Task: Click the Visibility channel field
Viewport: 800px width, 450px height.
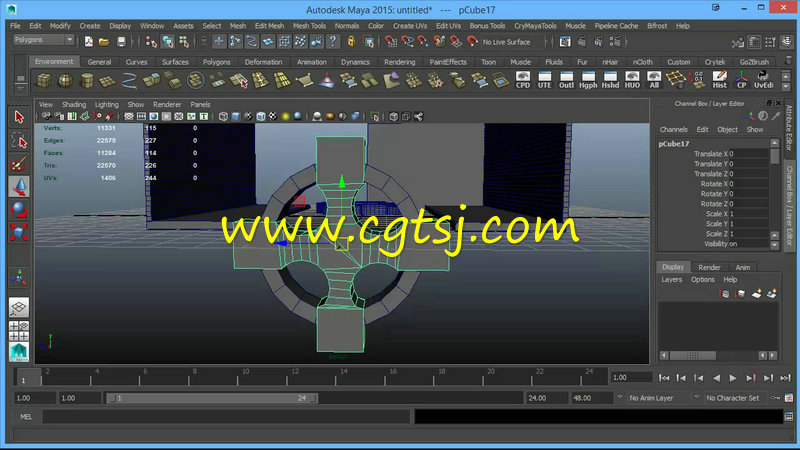Action: pos(748,244)
